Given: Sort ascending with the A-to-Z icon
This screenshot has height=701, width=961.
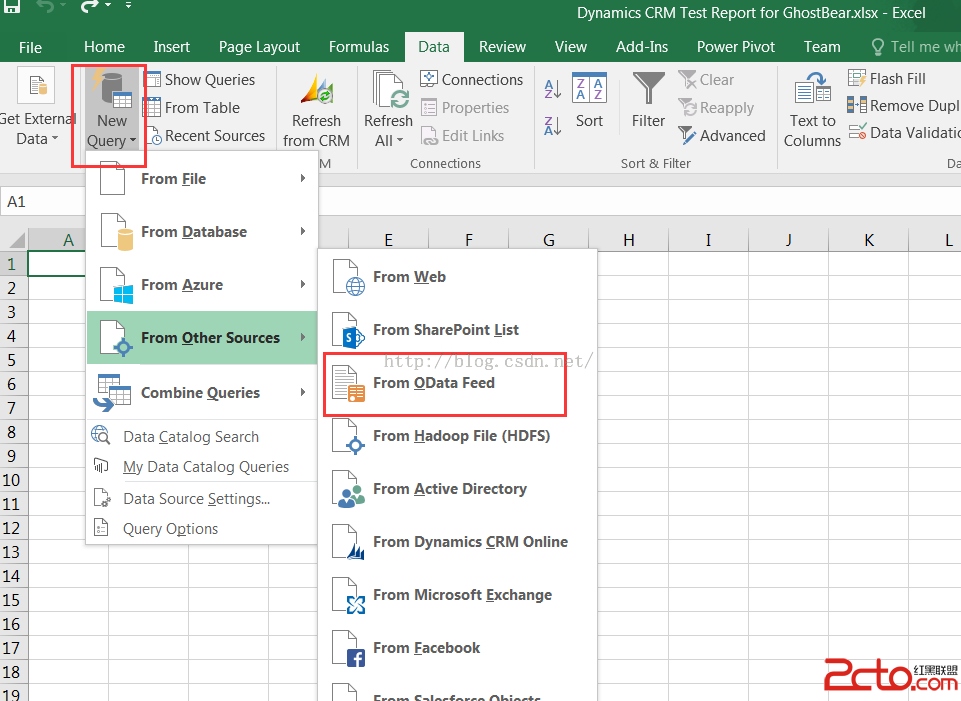Looking at the screenshot, I should (552, 89).
